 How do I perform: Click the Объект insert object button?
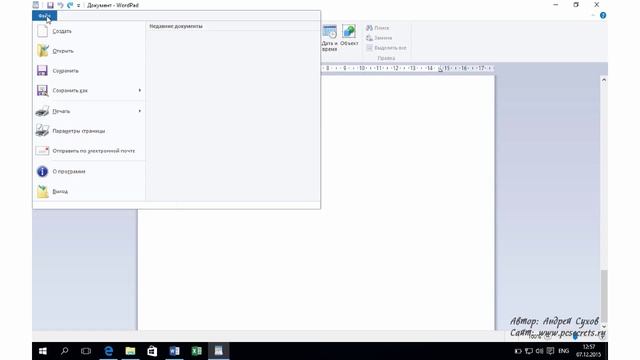click(349, 36)
